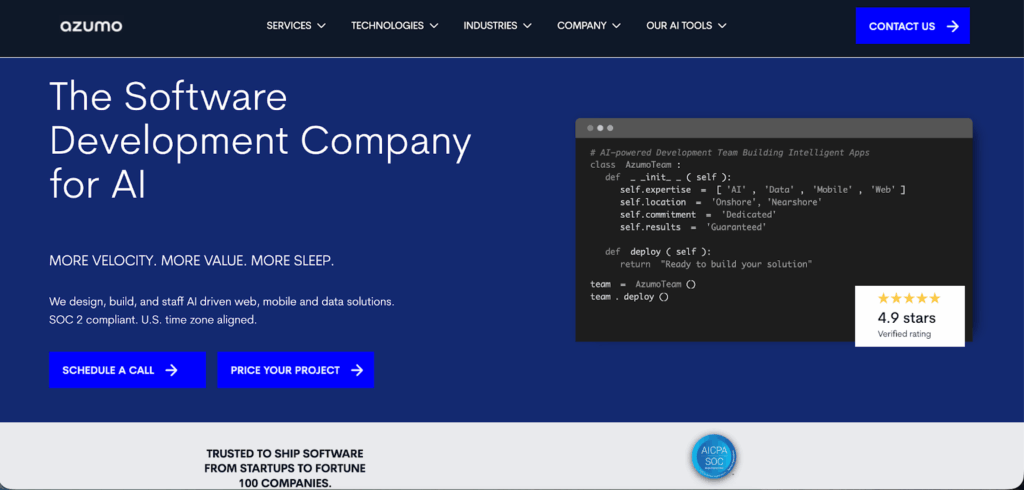Click the azumo logo
This screenshot has width=1024, height=490.
[91, 26]
